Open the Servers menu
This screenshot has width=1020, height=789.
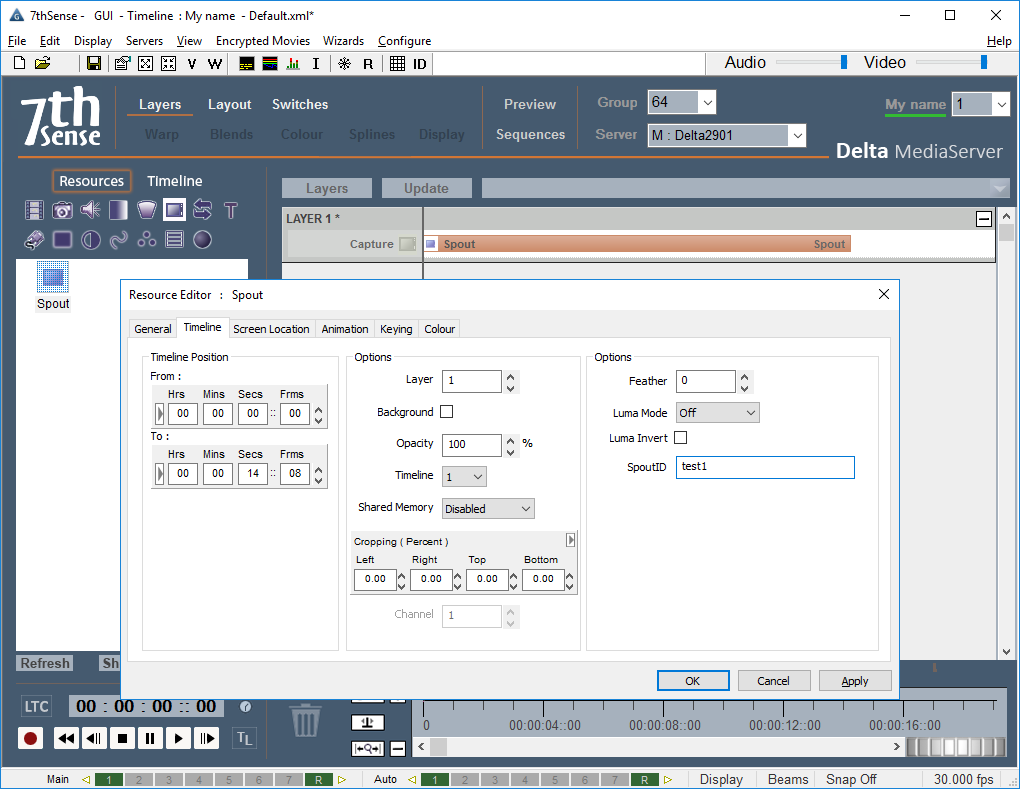tap(144, 41)
